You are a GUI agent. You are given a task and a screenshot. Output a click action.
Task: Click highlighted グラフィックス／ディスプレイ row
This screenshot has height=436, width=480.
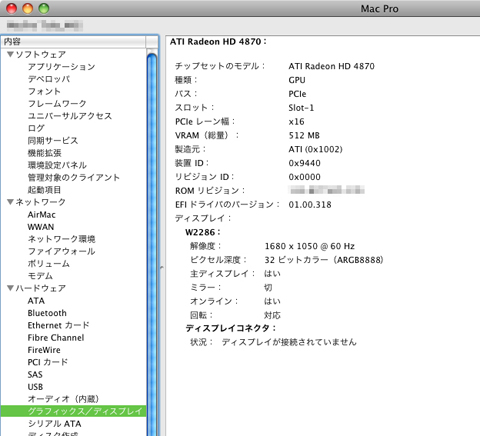73,411
